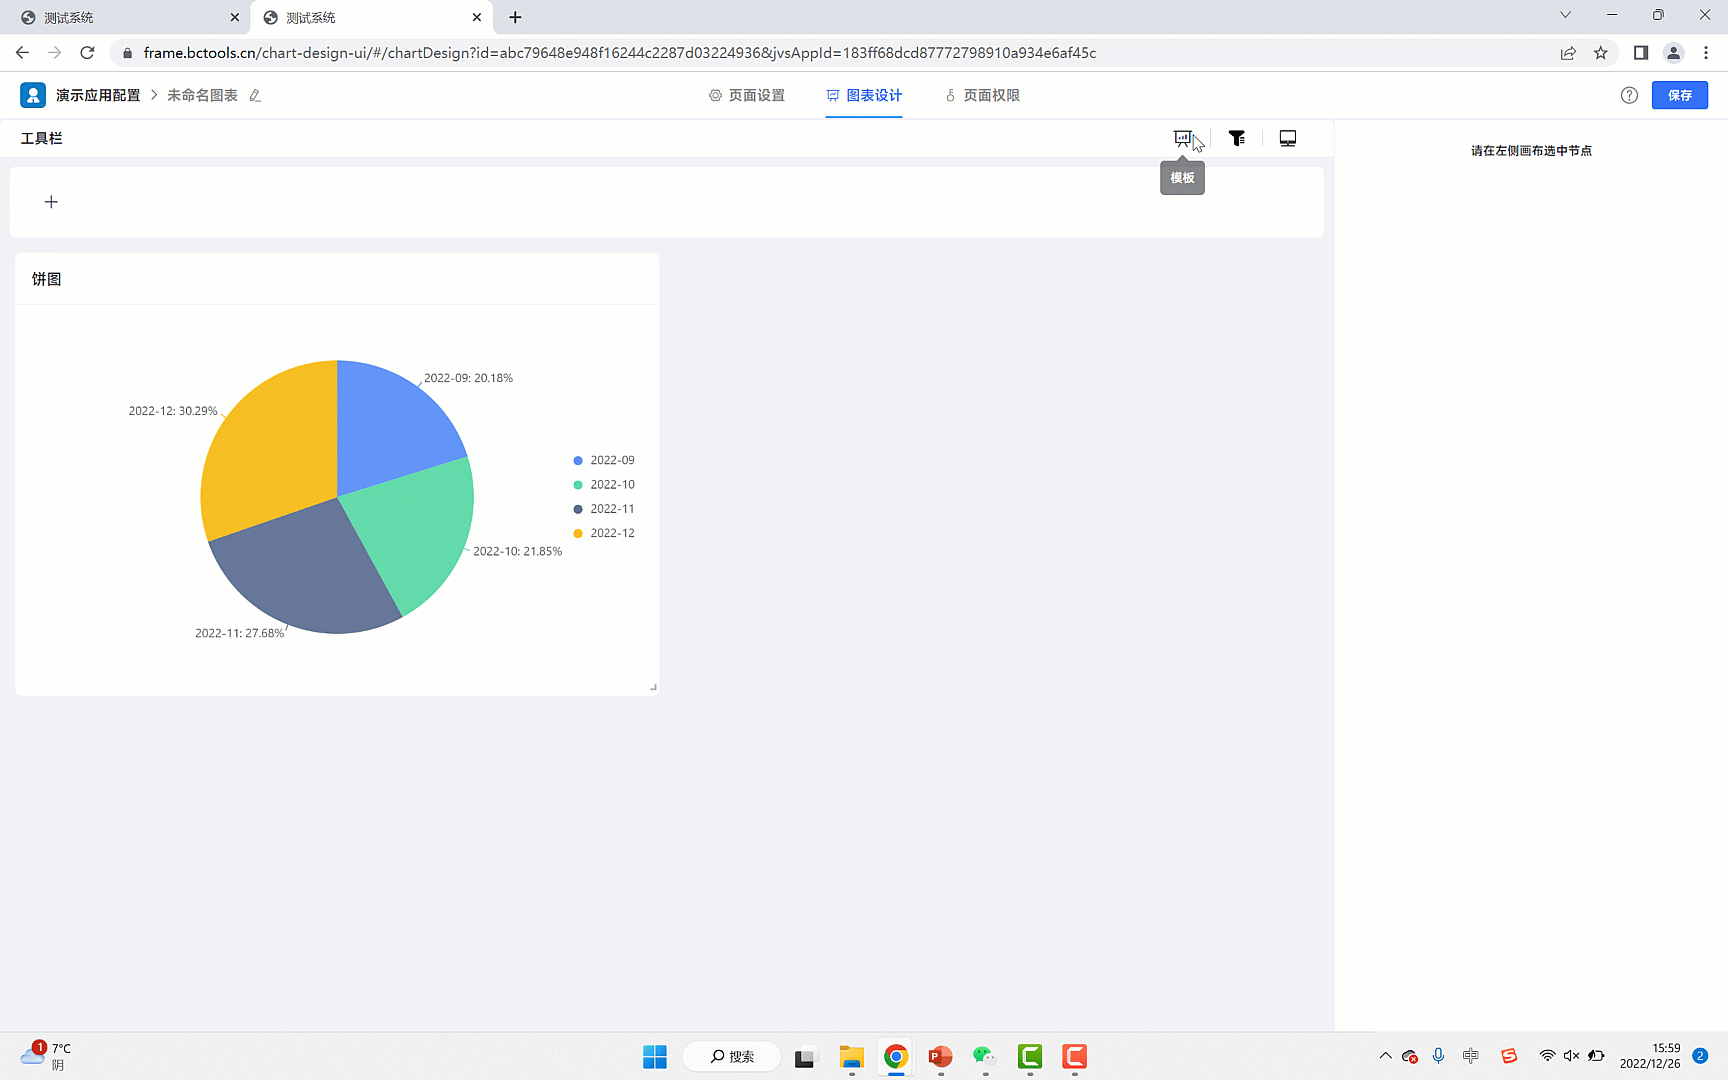Toggle 2022-11 legend series
The image size is (1728, 1080).
604,509
